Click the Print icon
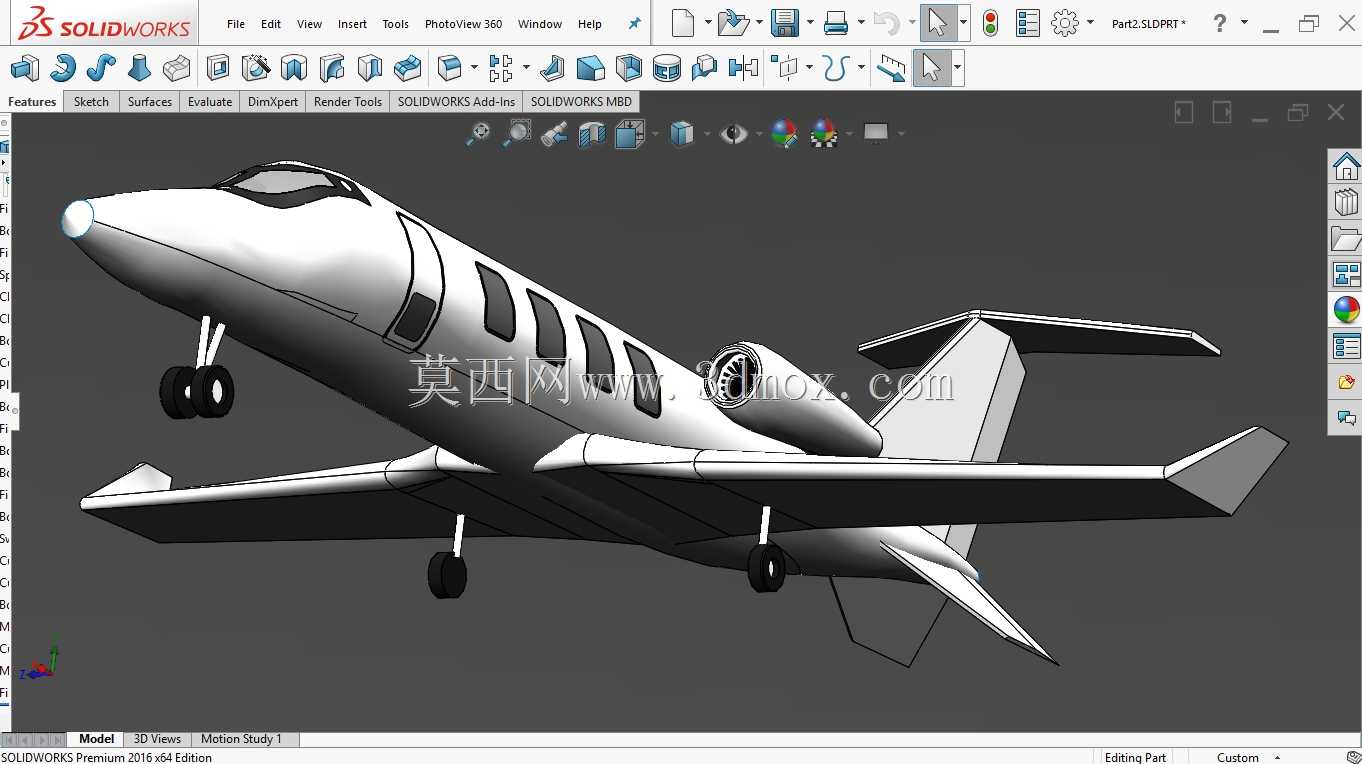Viewport: 1362px width, 764px height. pos(836,23)
